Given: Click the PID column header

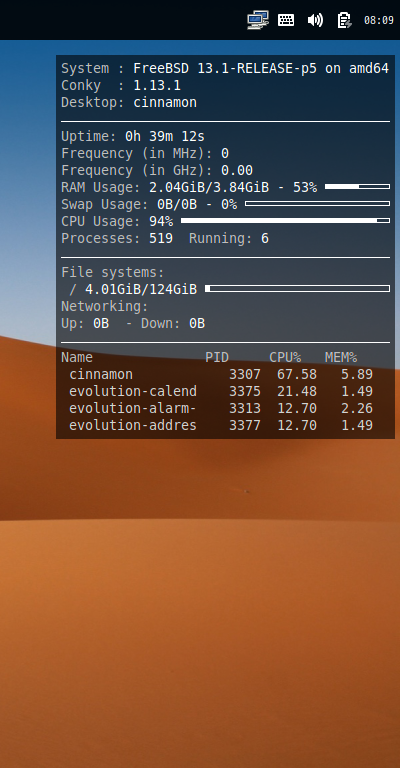Looking at the screenshot, I should point(217,358).
